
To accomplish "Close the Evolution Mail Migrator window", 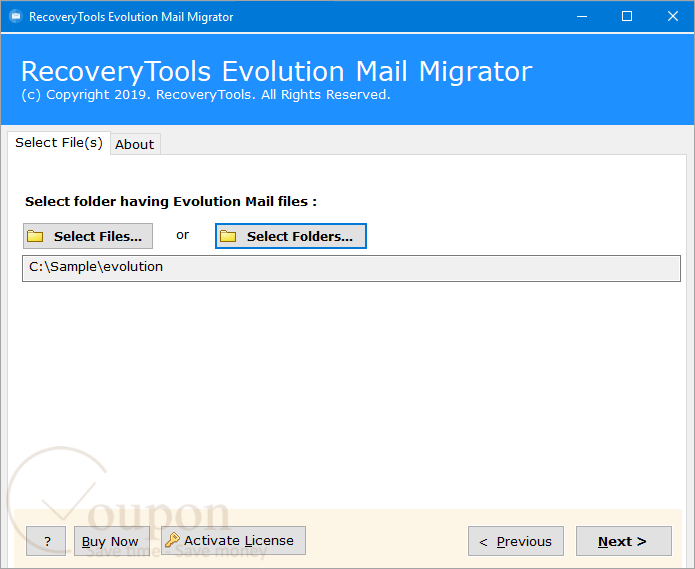I will (x=672, y=16).
